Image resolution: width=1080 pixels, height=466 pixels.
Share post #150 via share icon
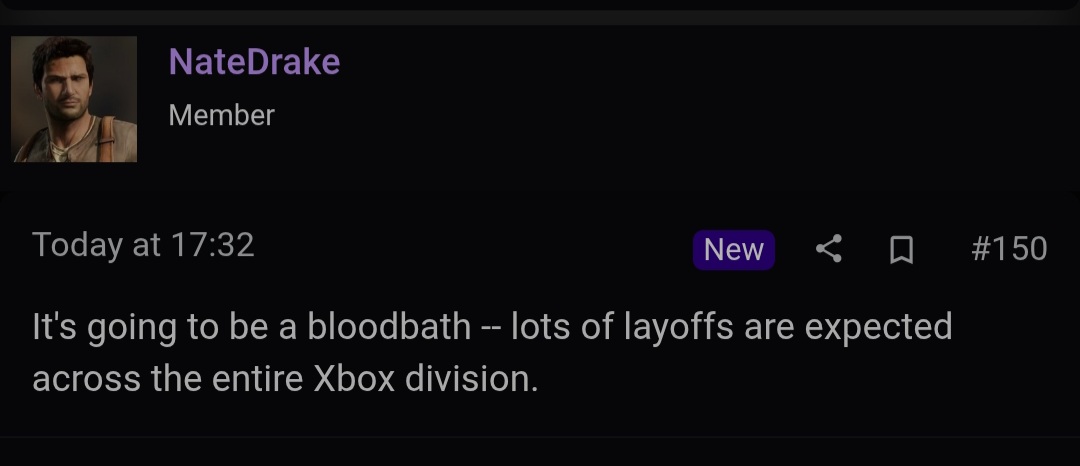(x=829, y=248)
